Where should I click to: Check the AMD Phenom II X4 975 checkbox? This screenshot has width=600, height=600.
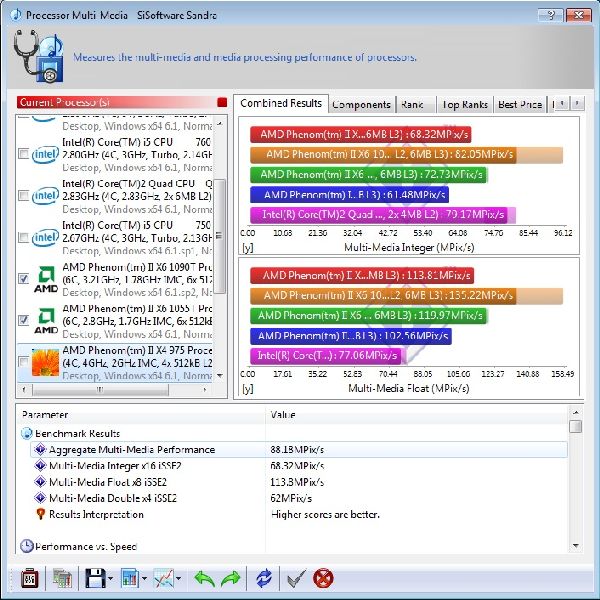[x=23, y=362]
